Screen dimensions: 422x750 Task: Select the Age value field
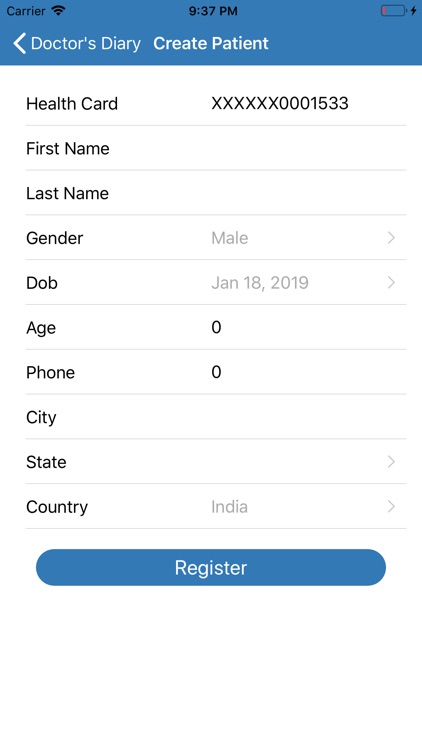tap(306, 328)
